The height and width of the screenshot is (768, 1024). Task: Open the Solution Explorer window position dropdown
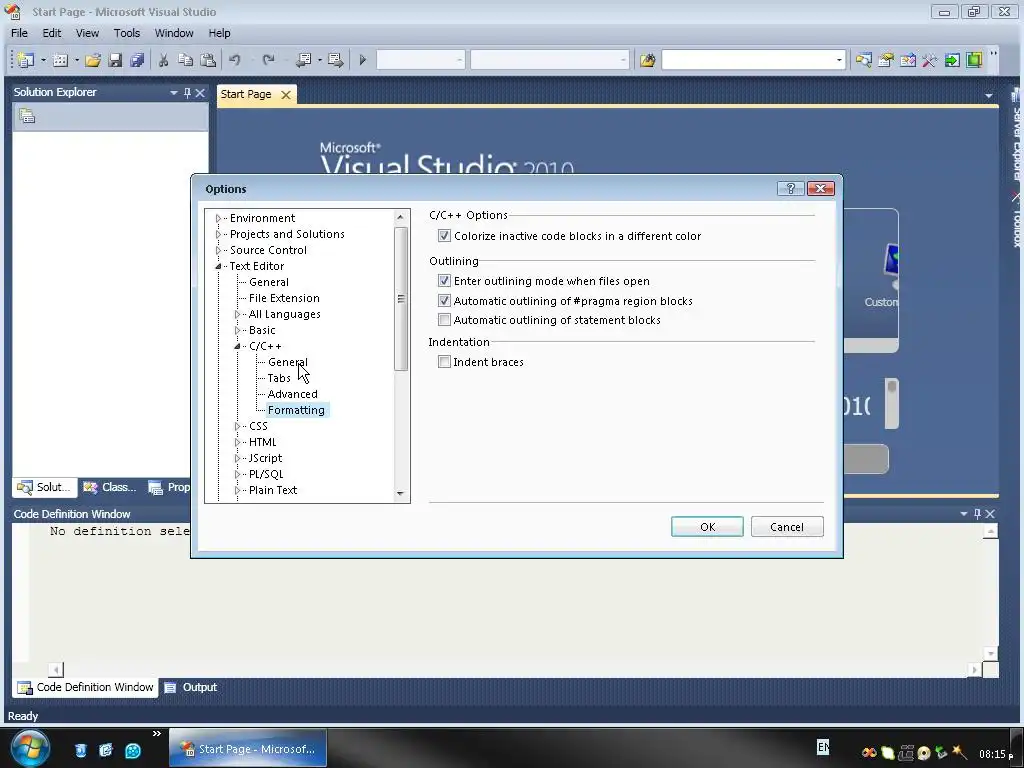tap(174, 93)
